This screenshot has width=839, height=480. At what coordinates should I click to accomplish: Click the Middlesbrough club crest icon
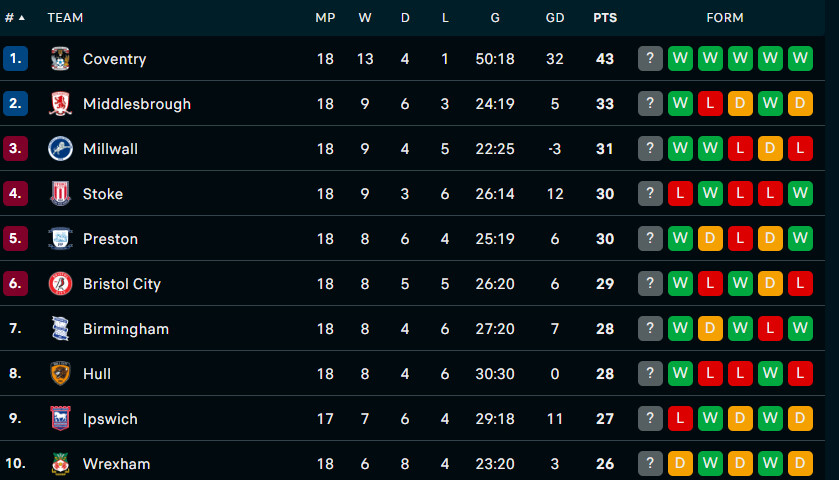pos(61,104)
